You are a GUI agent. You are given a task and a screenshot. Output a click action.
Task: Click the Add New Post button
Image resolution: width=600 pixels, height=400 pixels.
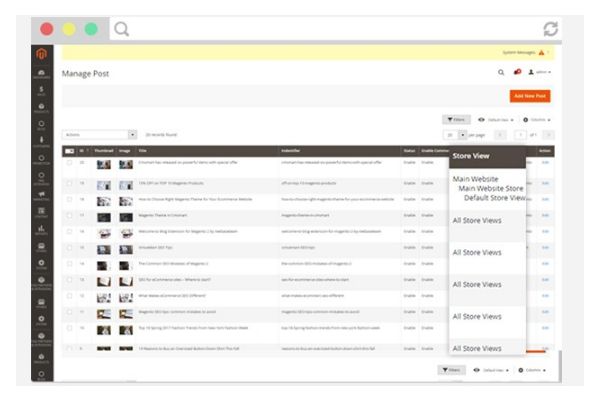point(529,96)
